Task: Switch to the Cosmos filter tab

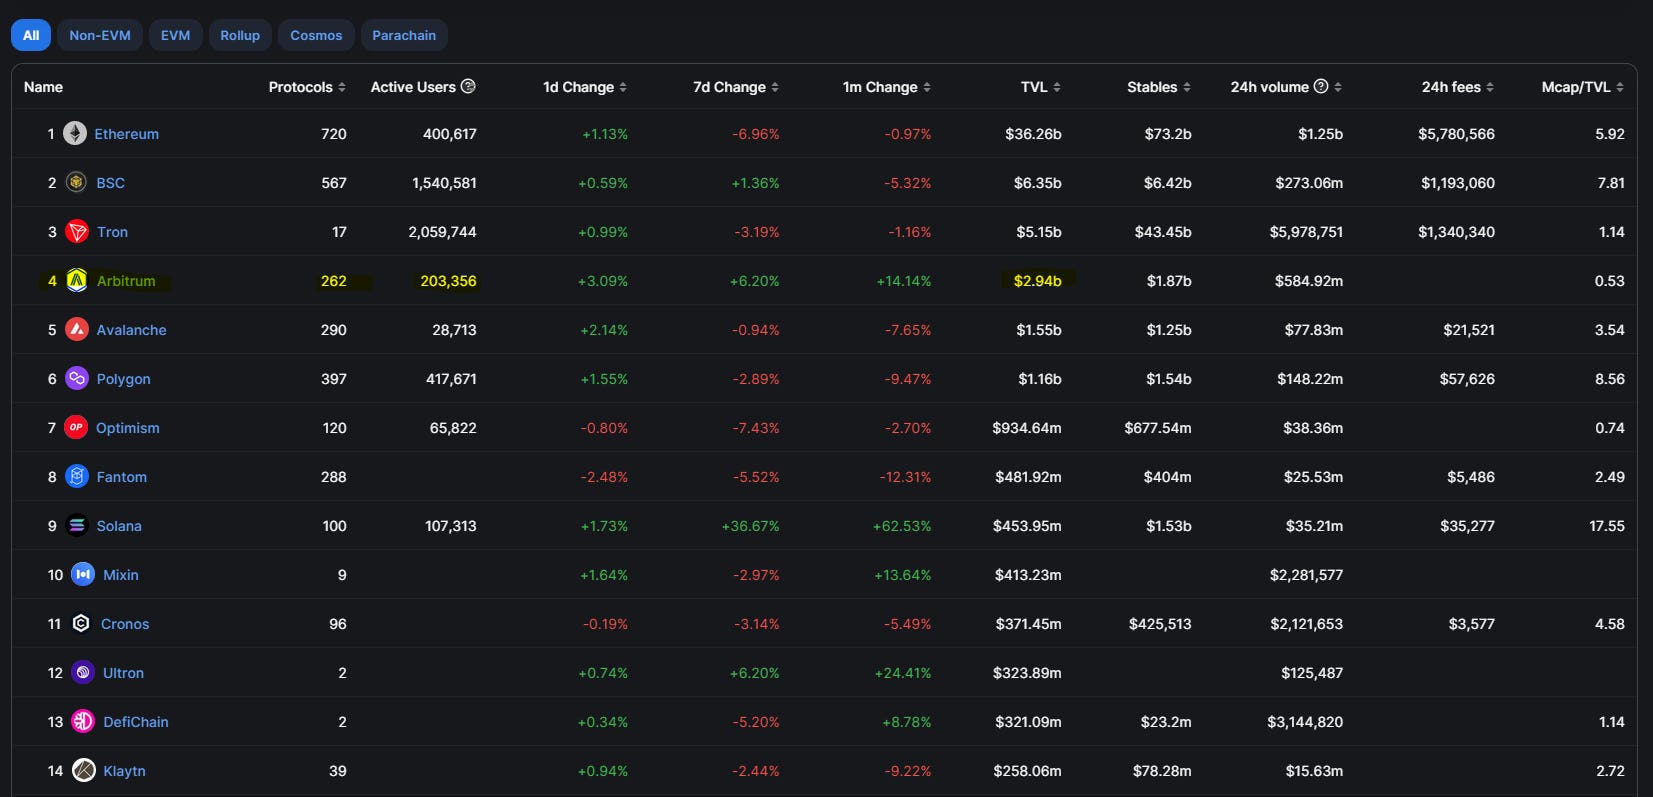Action: tap(316, 35)
